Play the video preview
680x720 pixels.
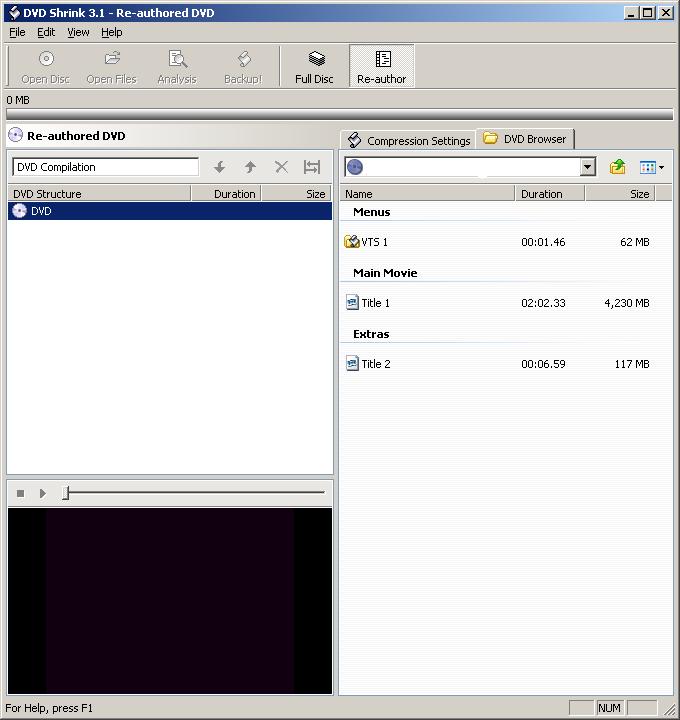coord(43,494)
